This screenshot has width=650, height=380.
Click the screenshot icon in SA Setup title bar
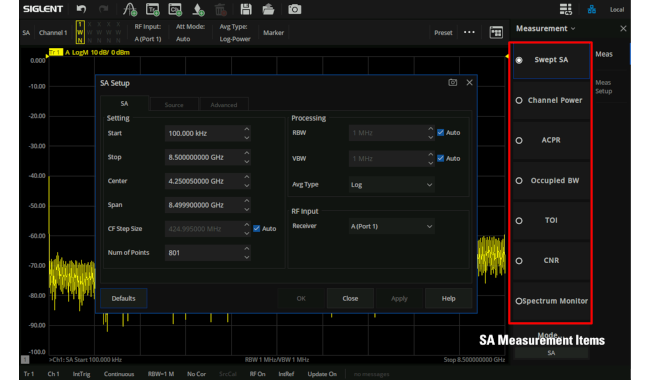452,82
